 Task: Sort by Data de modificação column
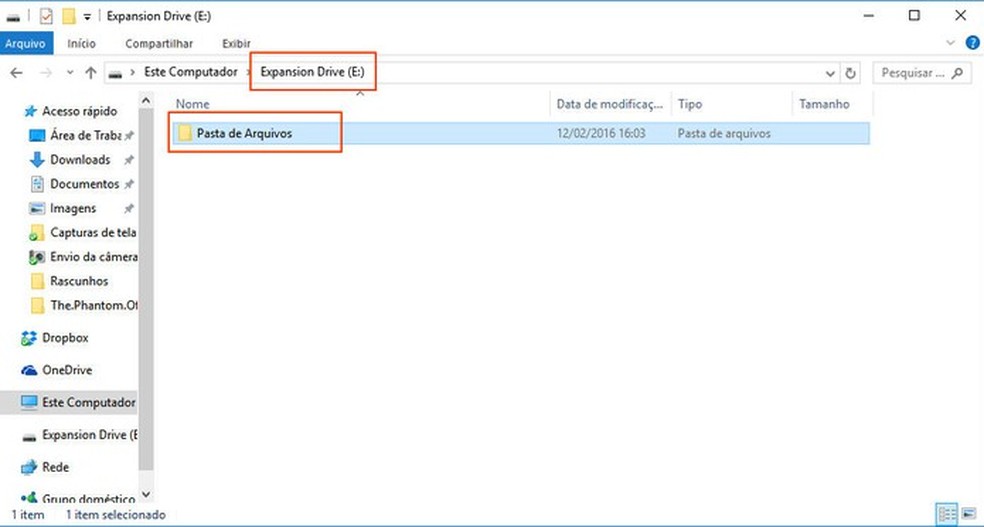[610, 104]
